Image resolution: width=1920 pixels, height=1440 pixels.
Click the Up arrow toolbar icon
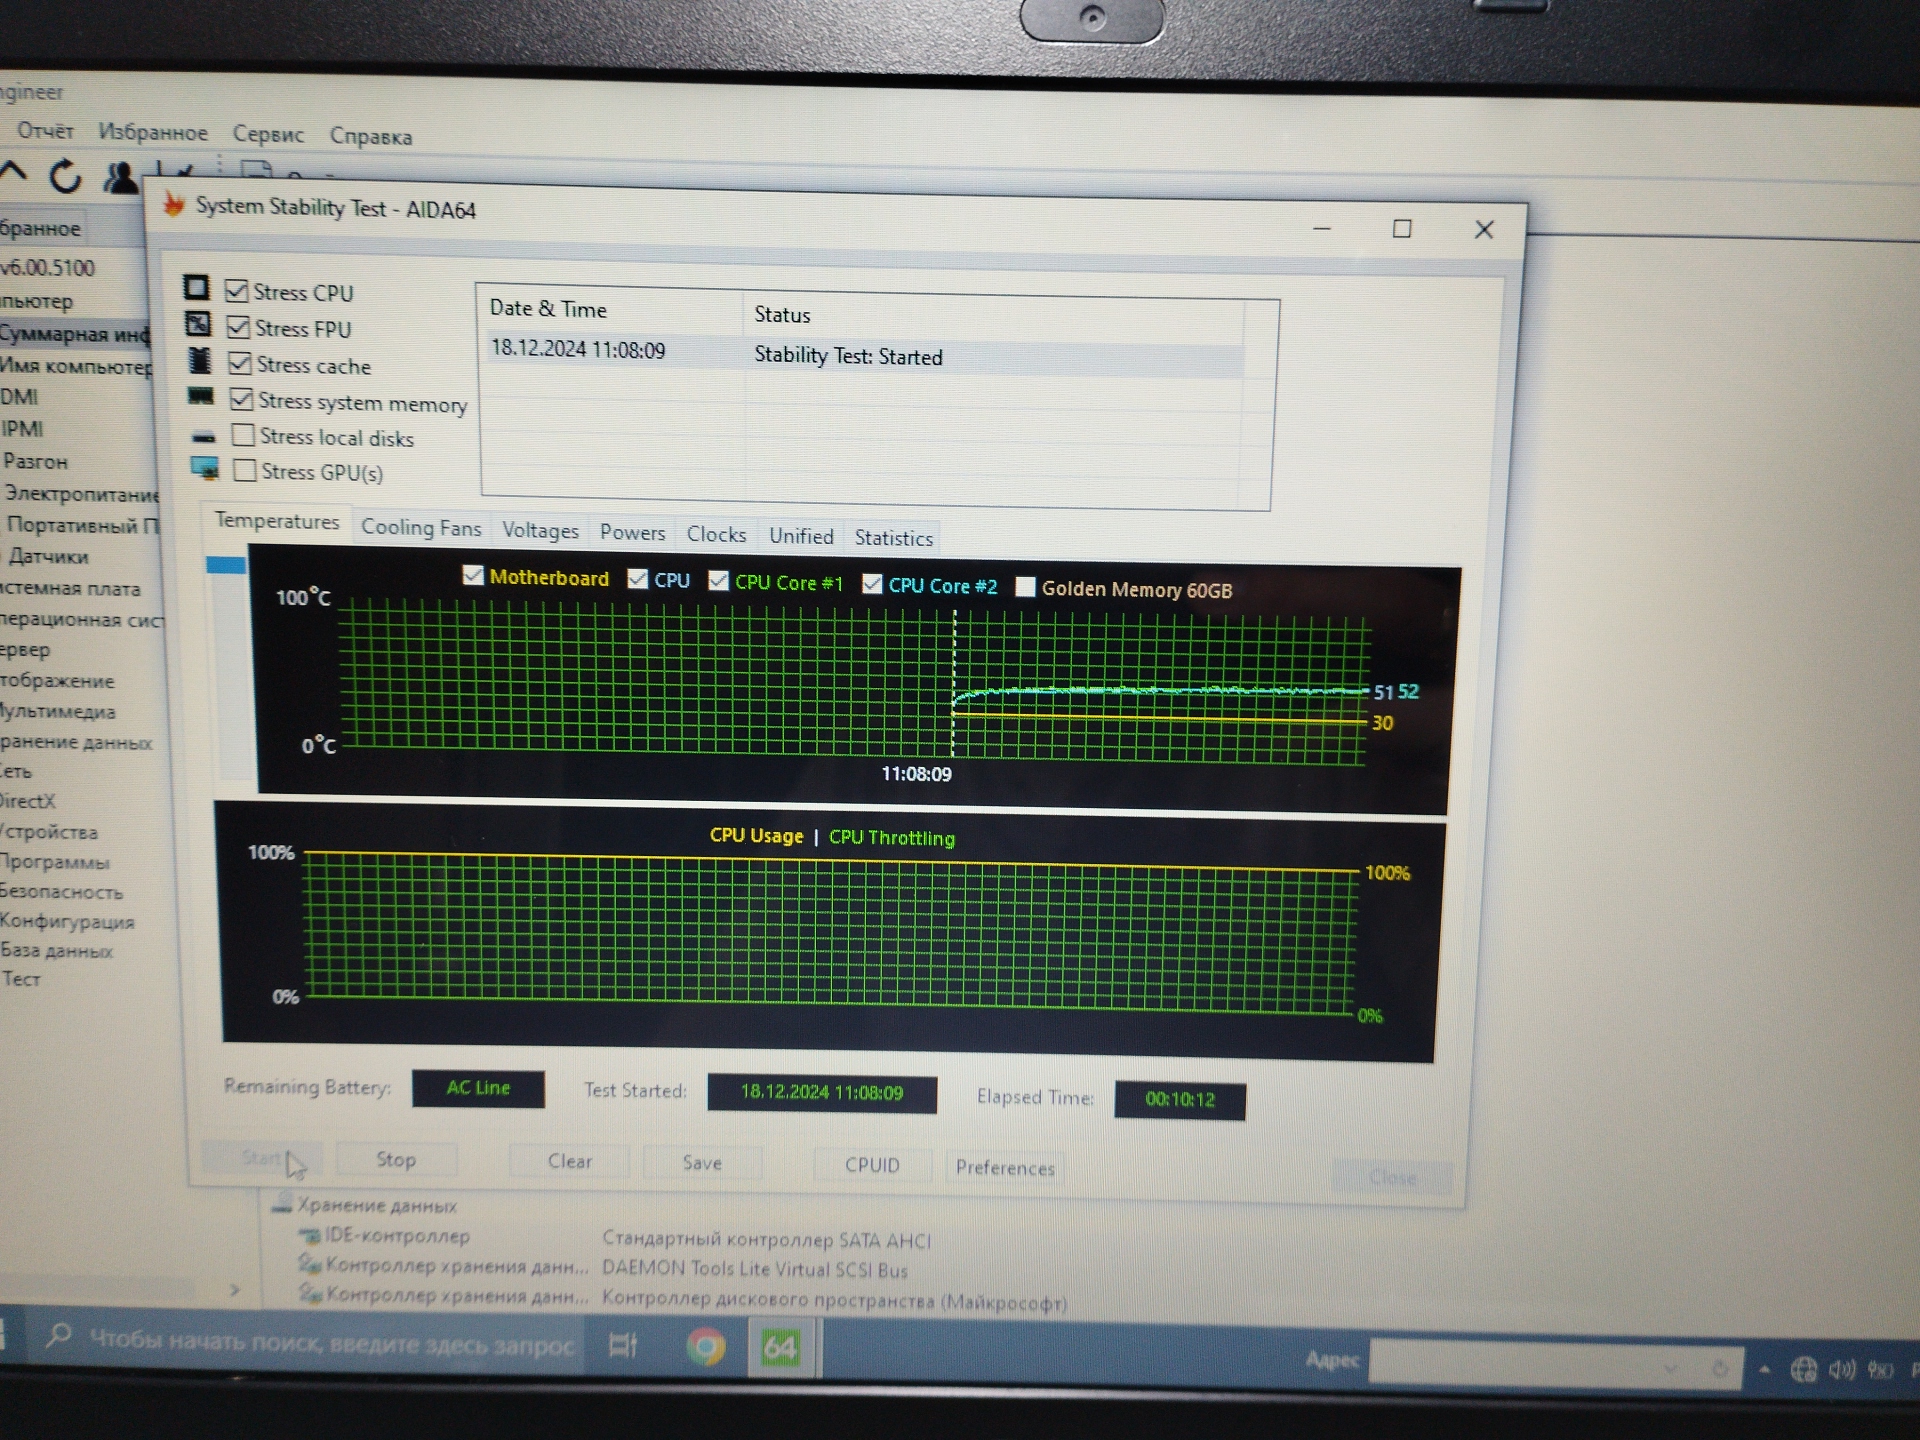13,173
